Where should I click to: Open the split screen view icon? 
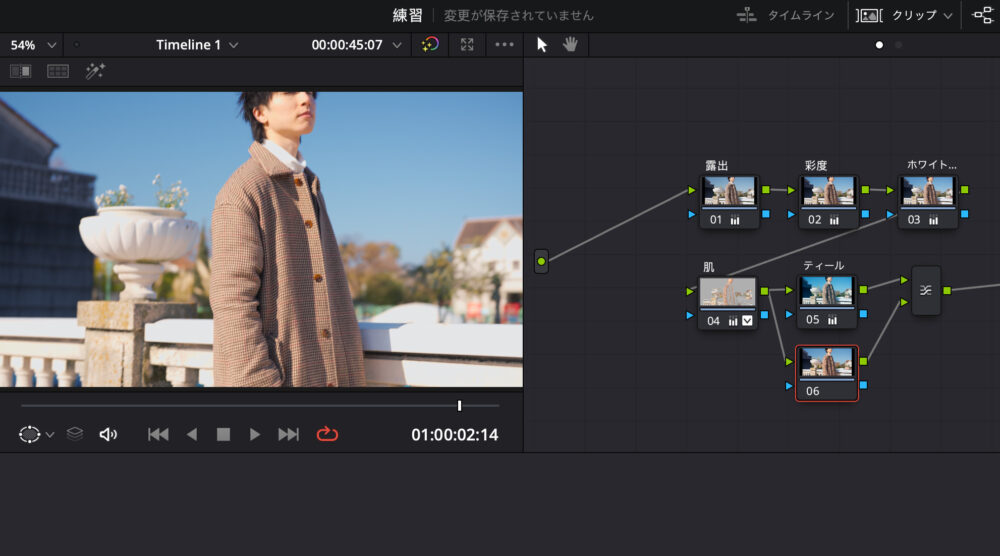(x=58, y=71)
